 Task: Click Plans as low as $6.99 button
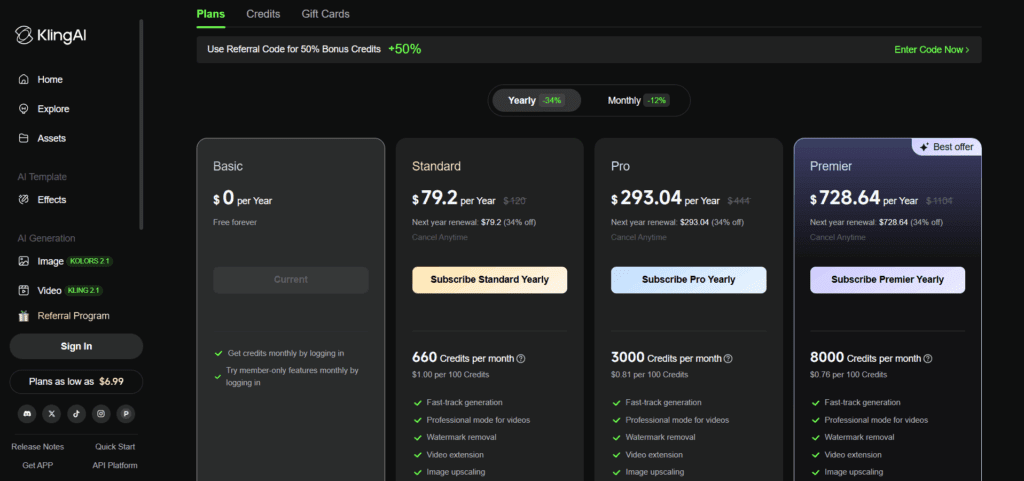76,382
